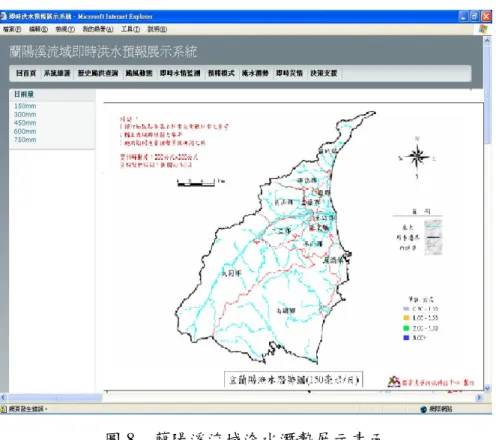Maximize the Internet Explorer window
The width and height of the screenshot is (496, 440).
pos(475,16)
